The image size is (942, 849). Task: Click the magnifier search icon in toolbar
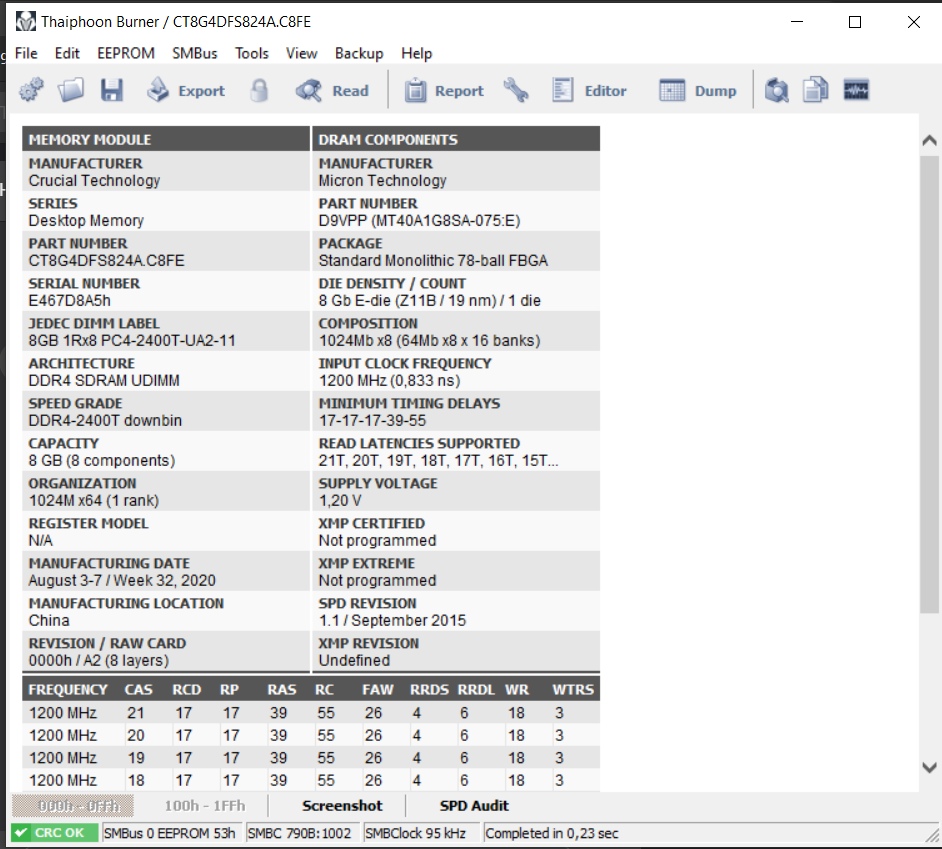pyautogui.click(x=776, y=91)
